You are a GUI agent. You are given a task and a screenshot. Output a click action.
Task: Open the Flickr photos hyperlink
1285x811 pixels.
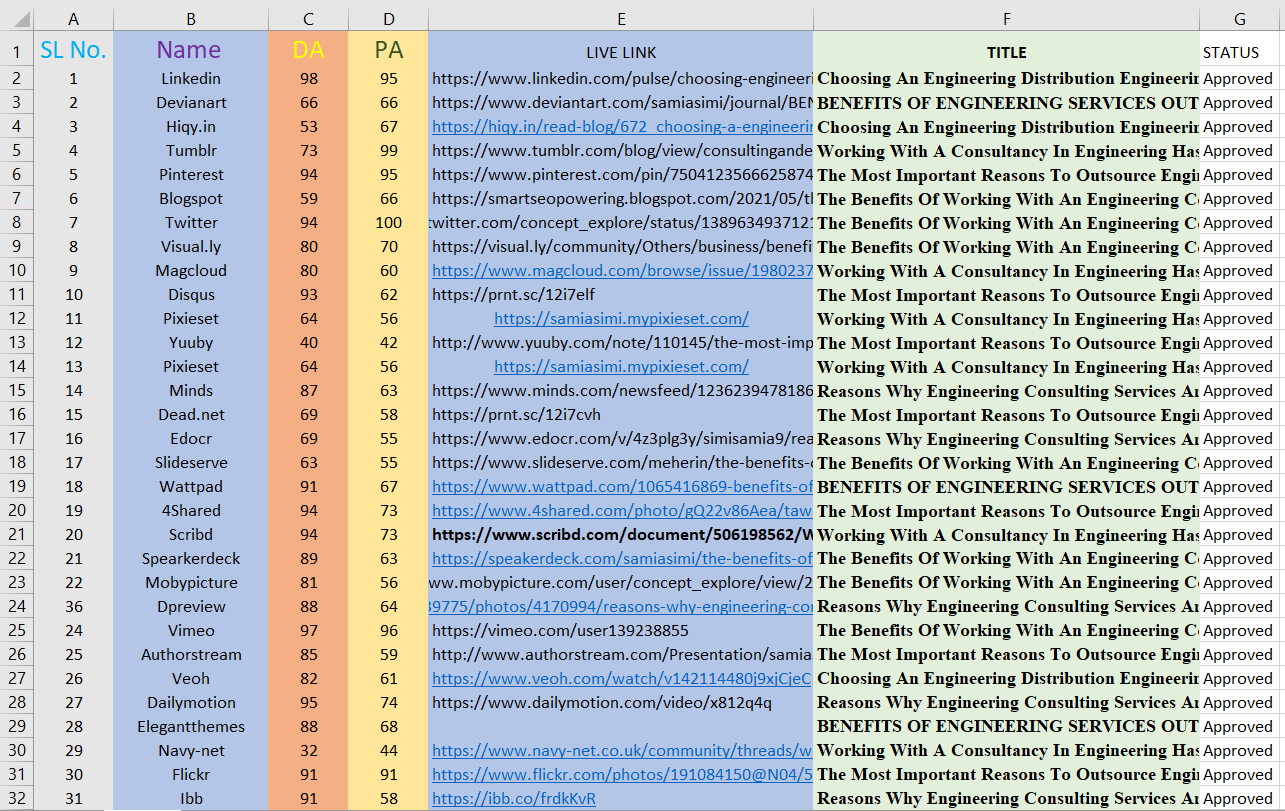(x=621, y=774)
